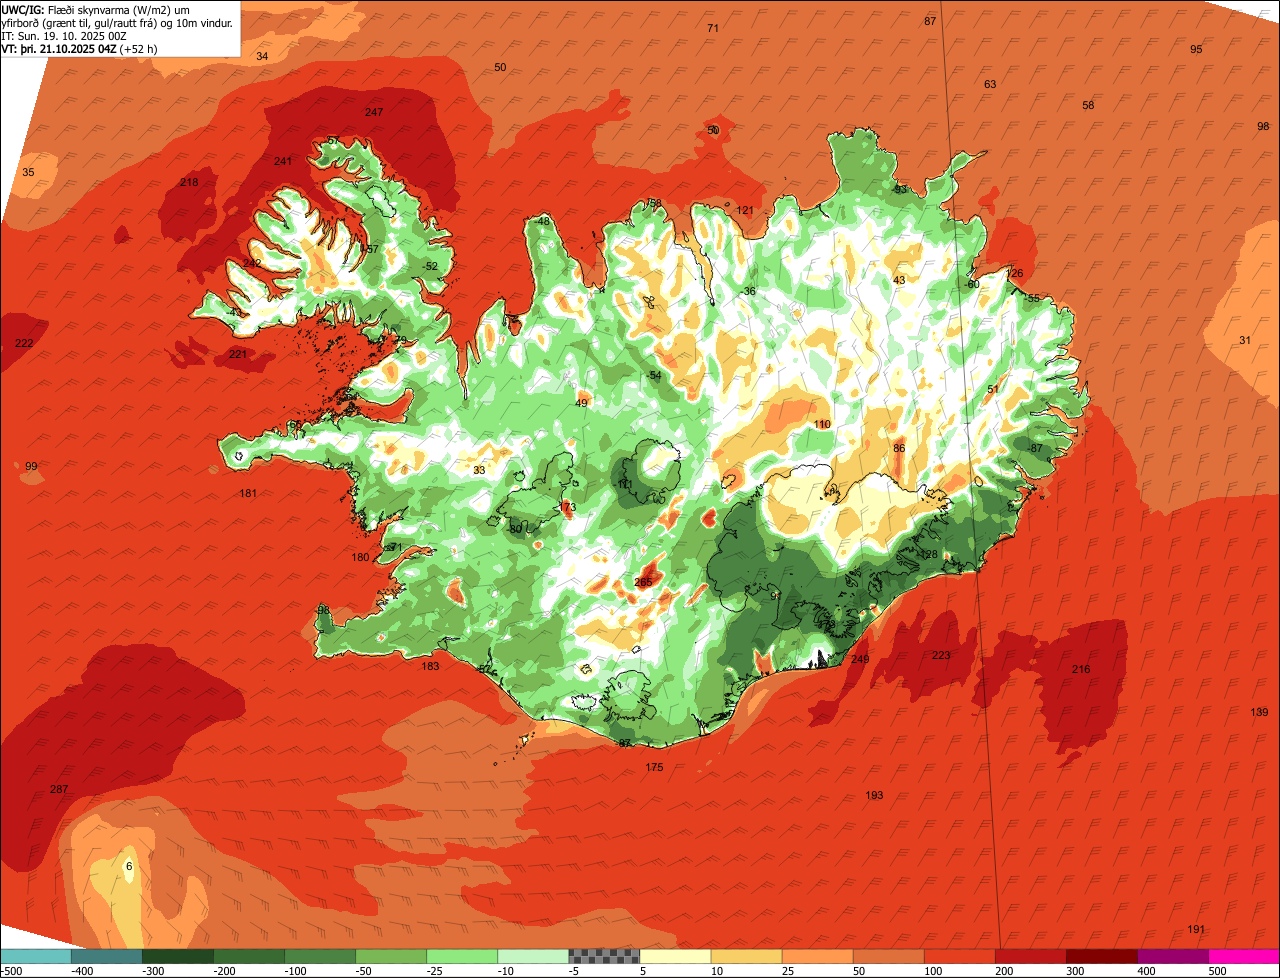This screenshot has width=1280, height=978.
Task: Click the value 180 west of Reykjanes
Action: tap(361, 557)
